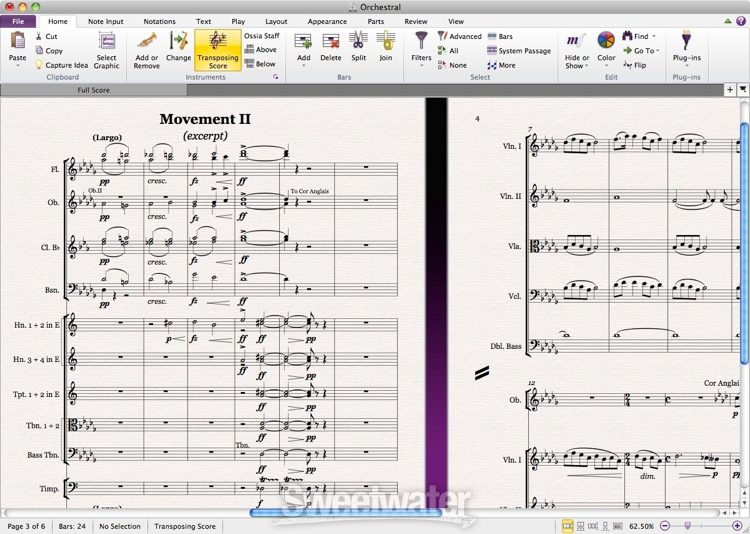Click the To Cor Anglais instrument change
750x534 pixels.
click(x=310, y=191)
